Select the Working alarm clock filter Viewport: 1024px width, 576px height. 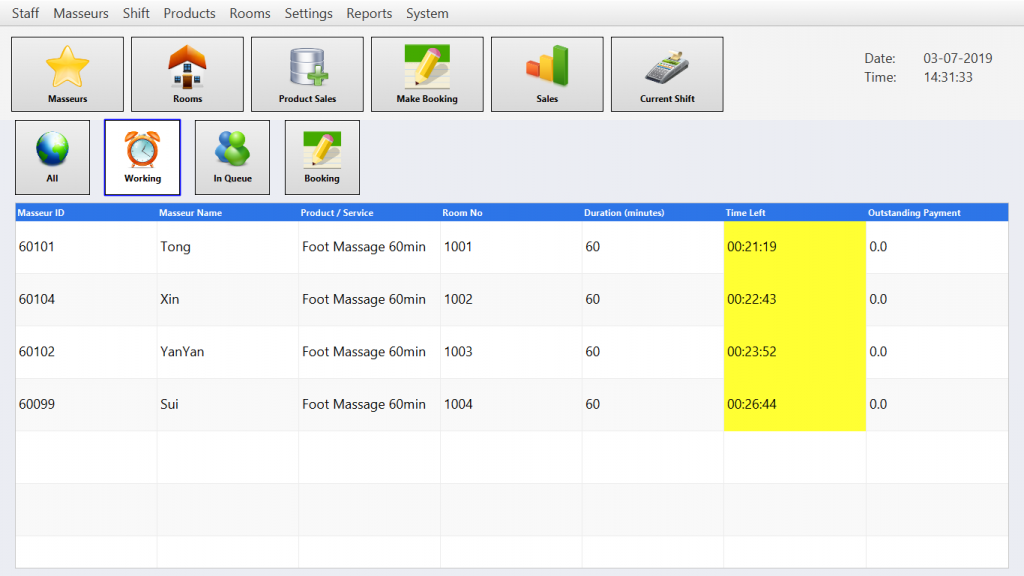tap(142, 157)
